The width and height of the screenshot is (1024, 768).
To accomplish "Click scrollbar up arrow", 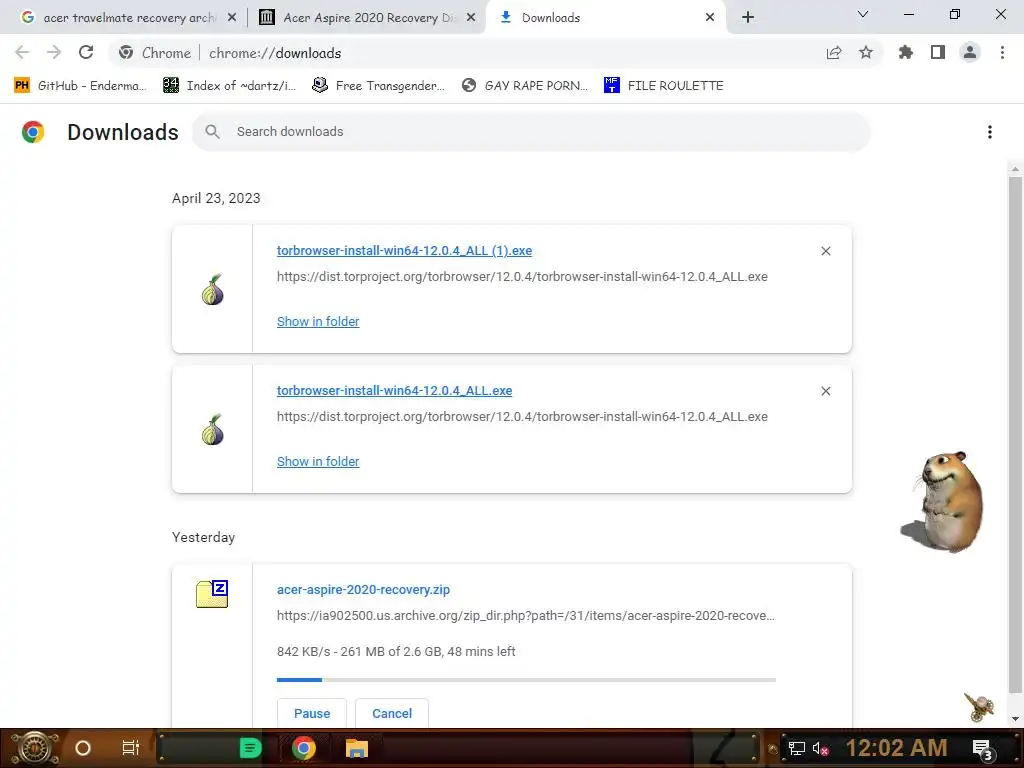I will (x=1015, y=168).
